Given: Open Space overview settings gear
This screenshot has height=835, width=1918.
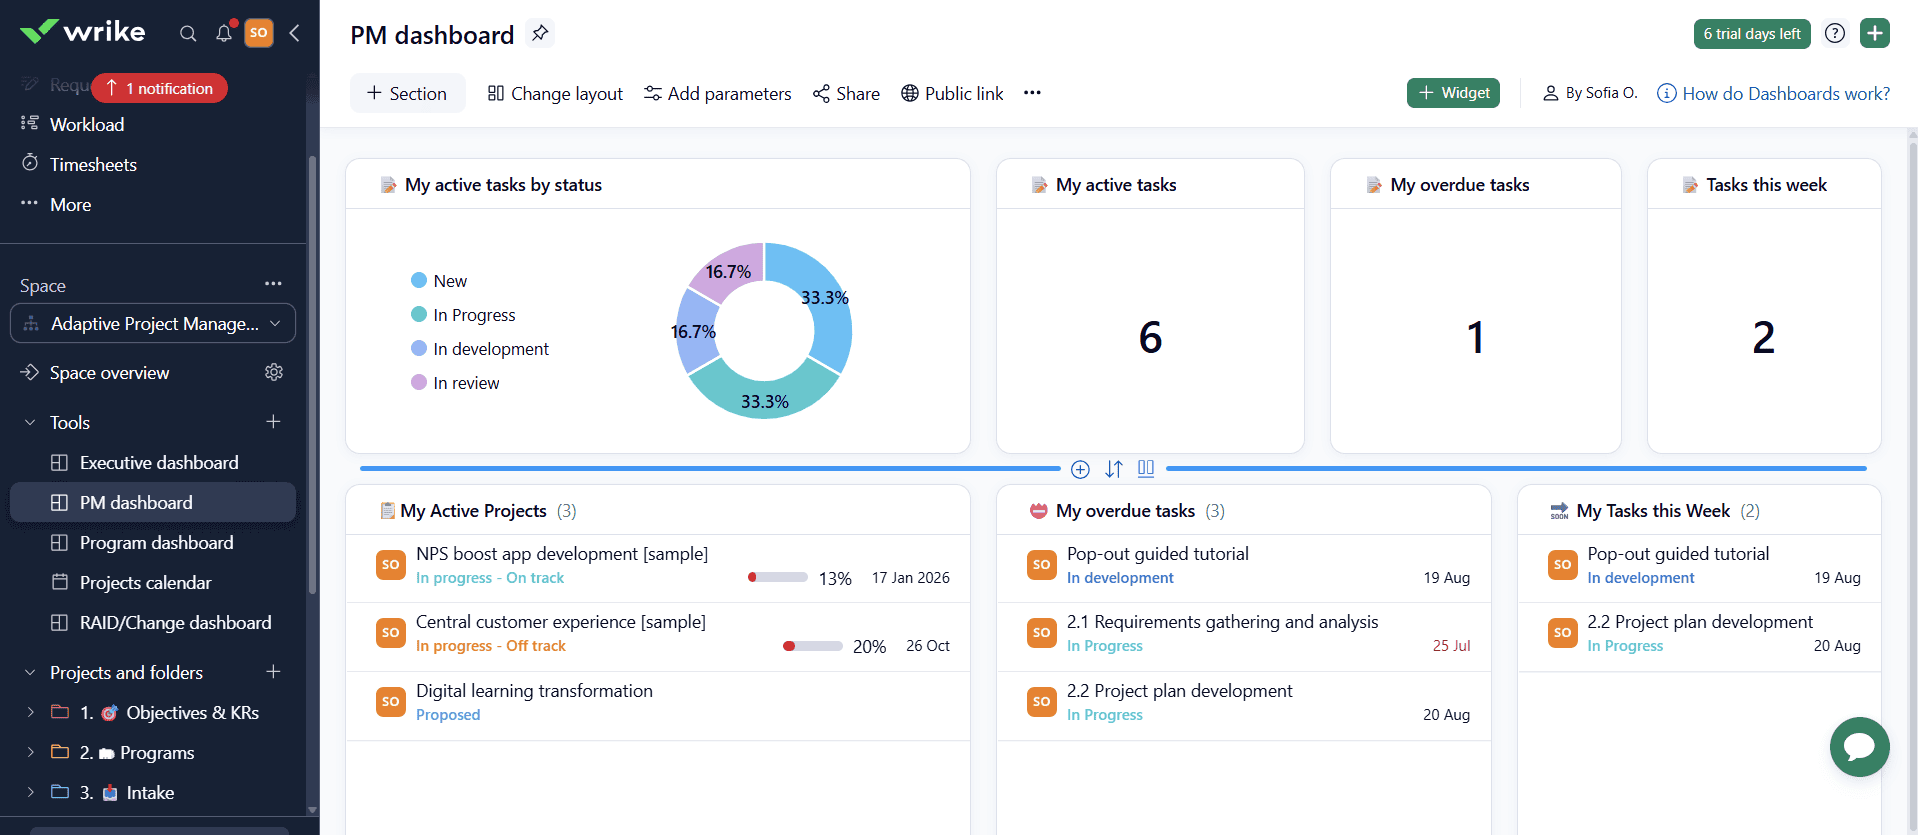Looking at the screenshot, I should point(274,372).
